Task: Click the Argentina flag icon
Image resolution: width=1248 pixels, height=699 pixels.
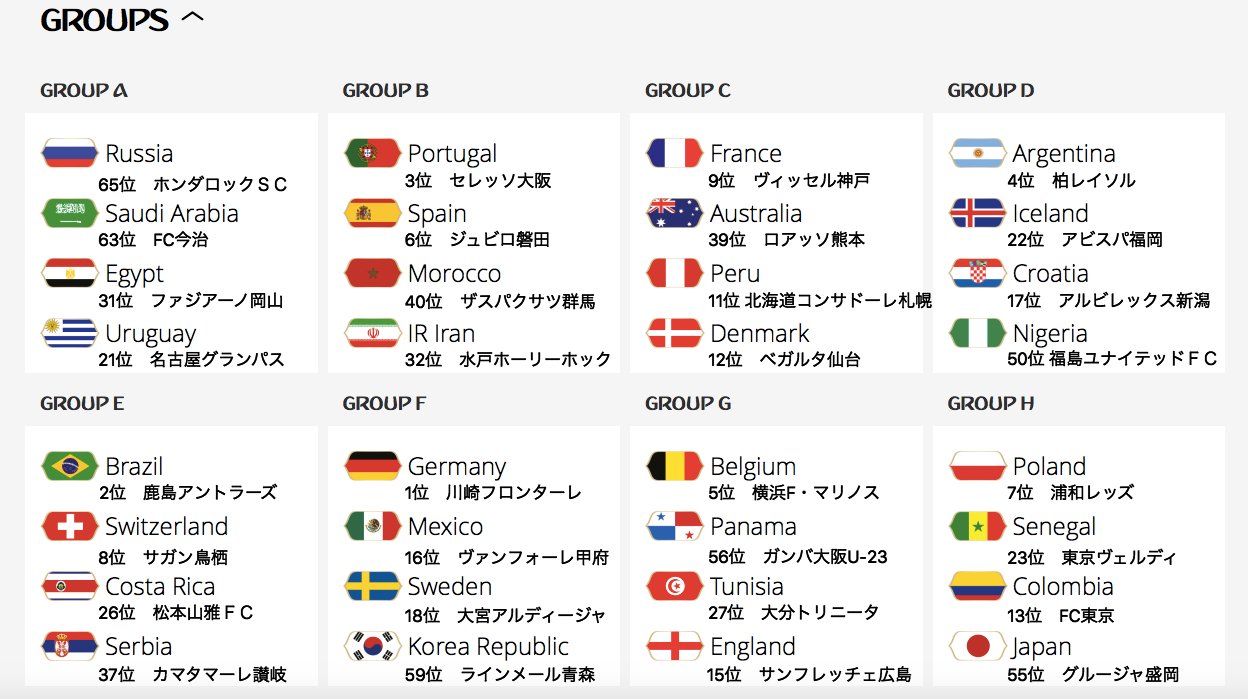Action: coord(977,153)
